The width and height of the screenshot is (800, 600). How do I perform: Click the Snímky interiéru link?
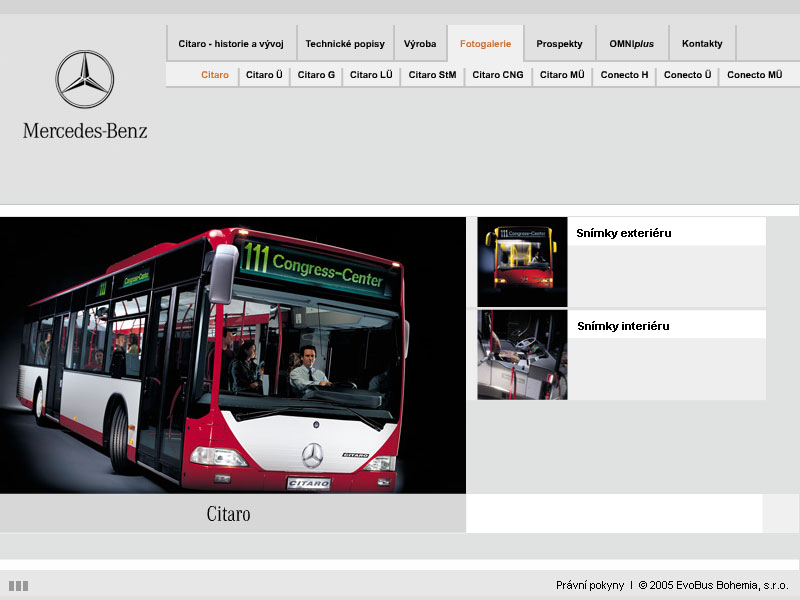[x=623, y=326]
